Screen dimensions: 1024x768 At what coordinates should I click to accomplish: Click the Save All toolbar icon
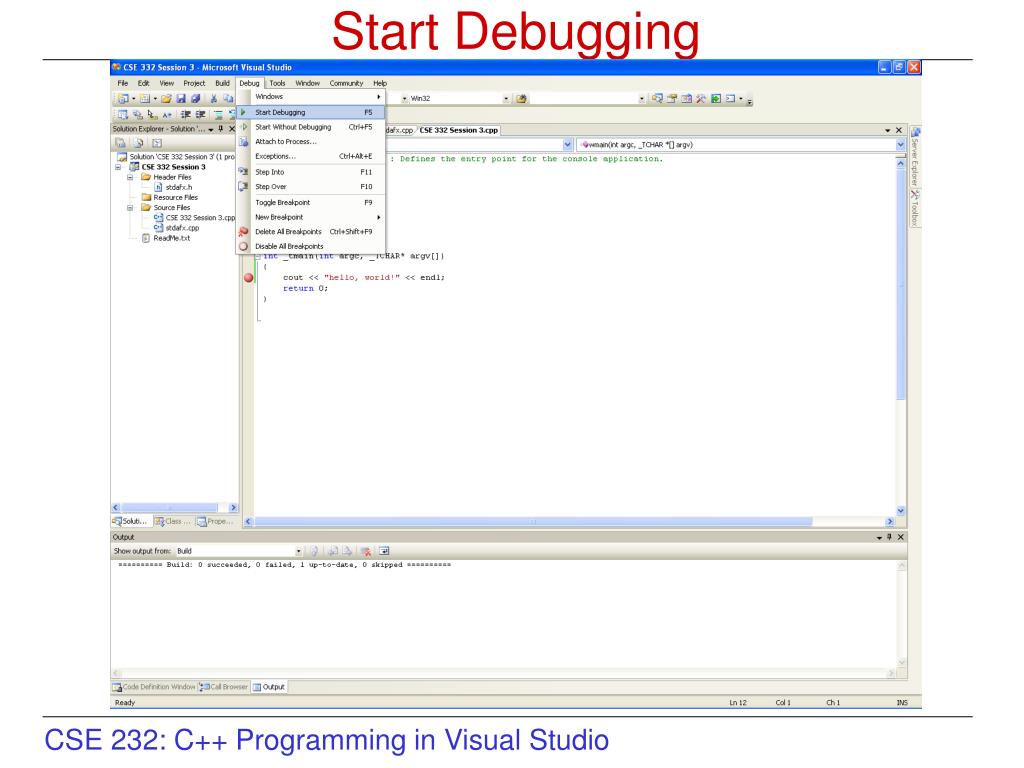click(195, 99)
